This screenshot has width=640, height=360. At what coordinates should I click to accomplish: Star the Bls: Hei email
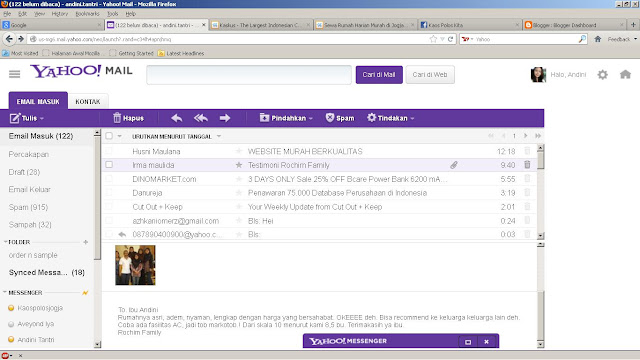(239, 221)
